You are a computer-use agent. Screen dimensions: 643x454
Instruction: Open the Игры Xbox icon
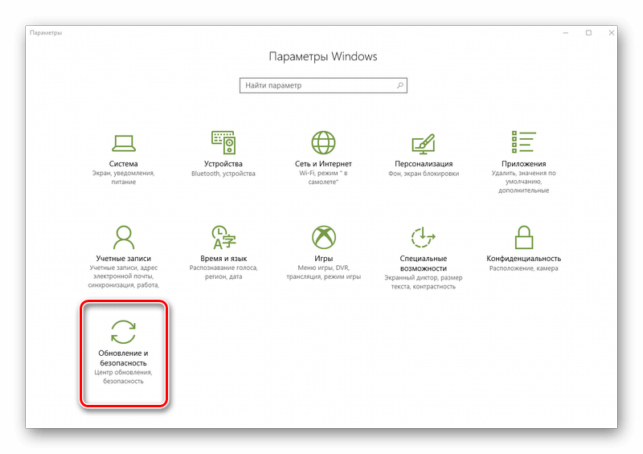point(324,237)
